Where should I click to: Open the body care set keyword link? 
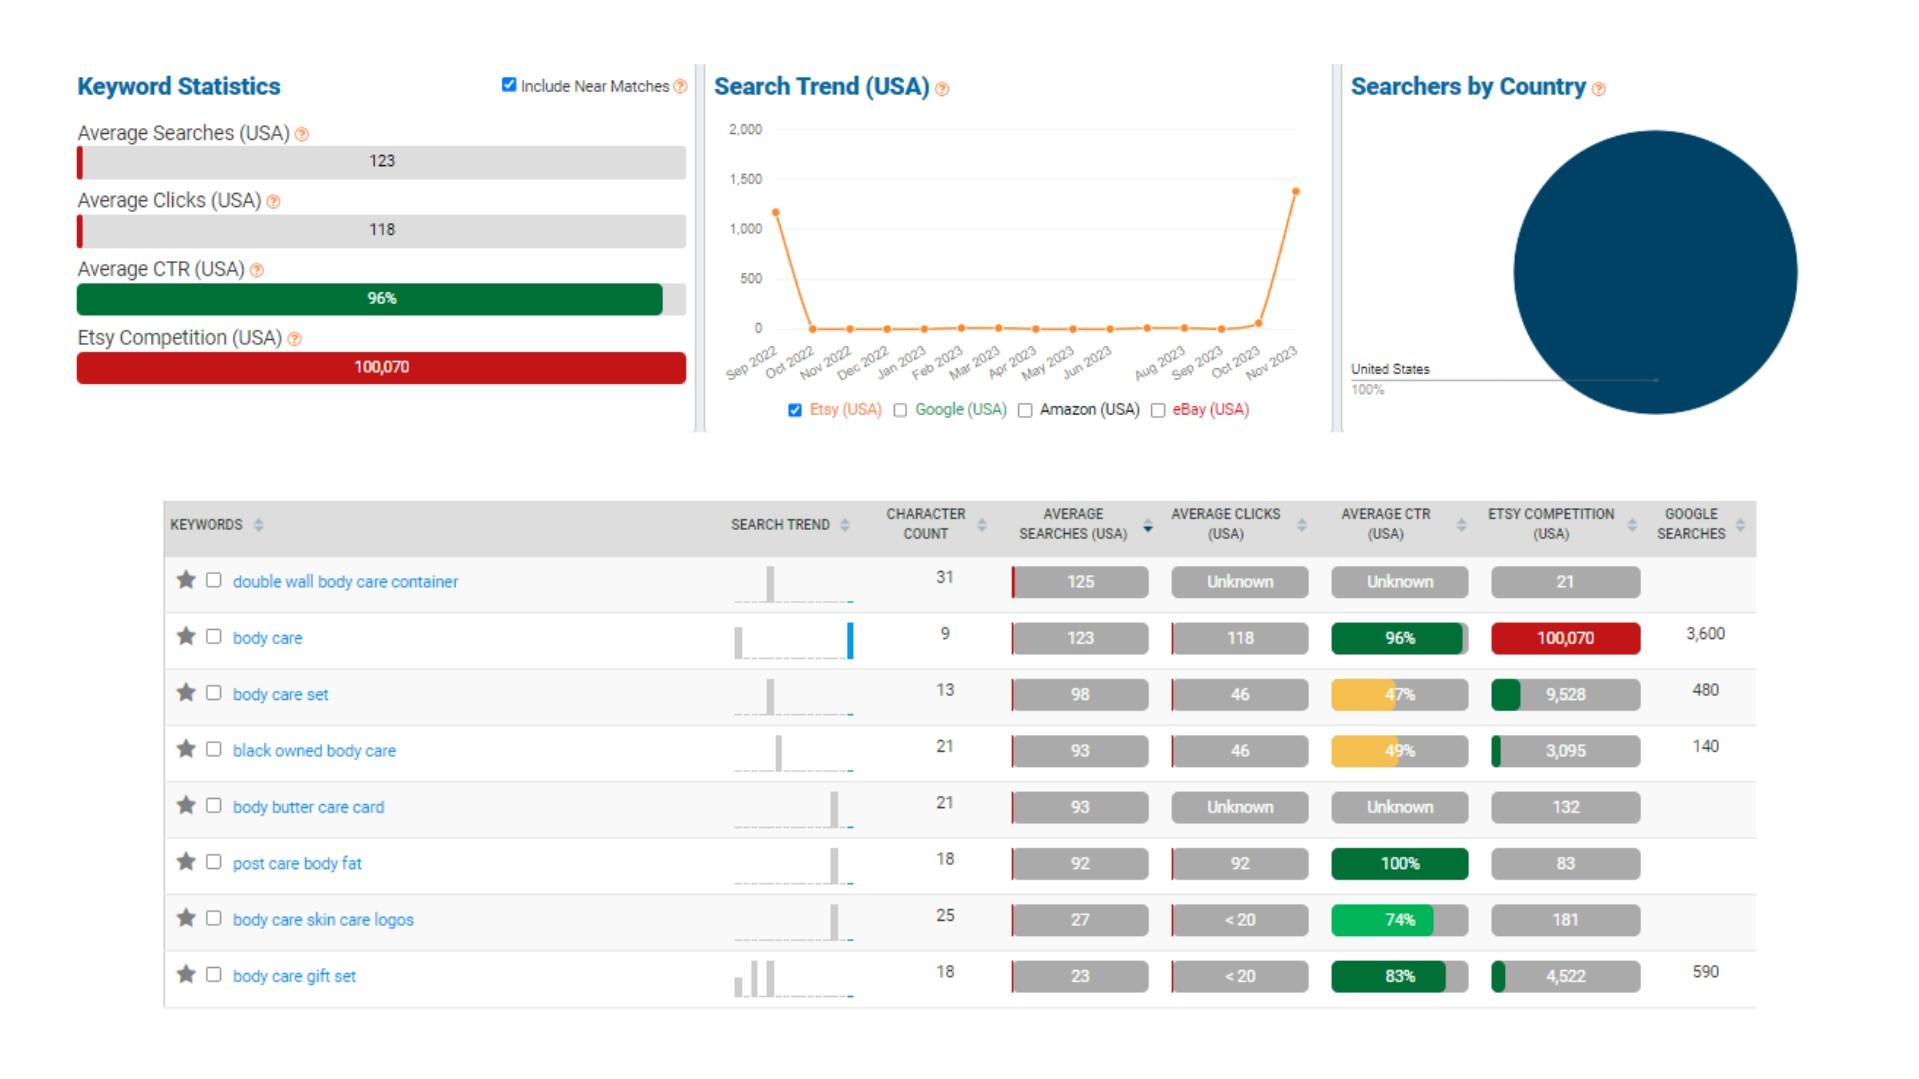click(x=280, y=694)
